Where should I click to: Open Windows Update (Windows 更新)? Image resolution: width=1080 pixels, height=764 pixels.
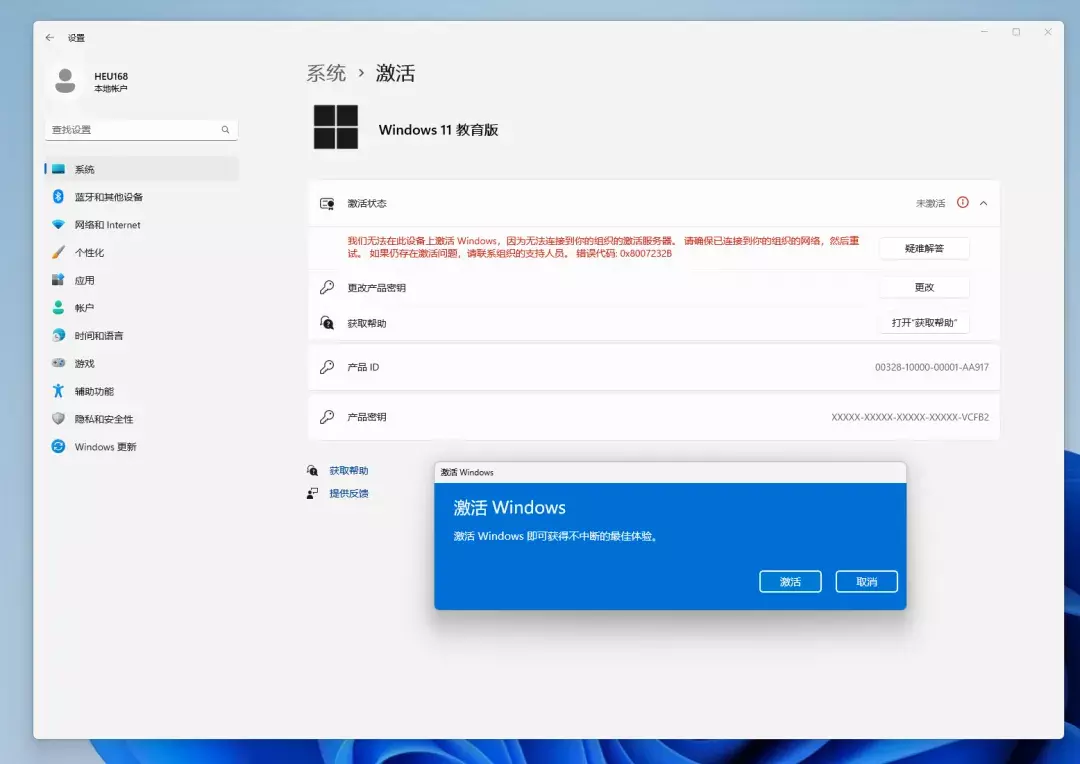(105, 447)
